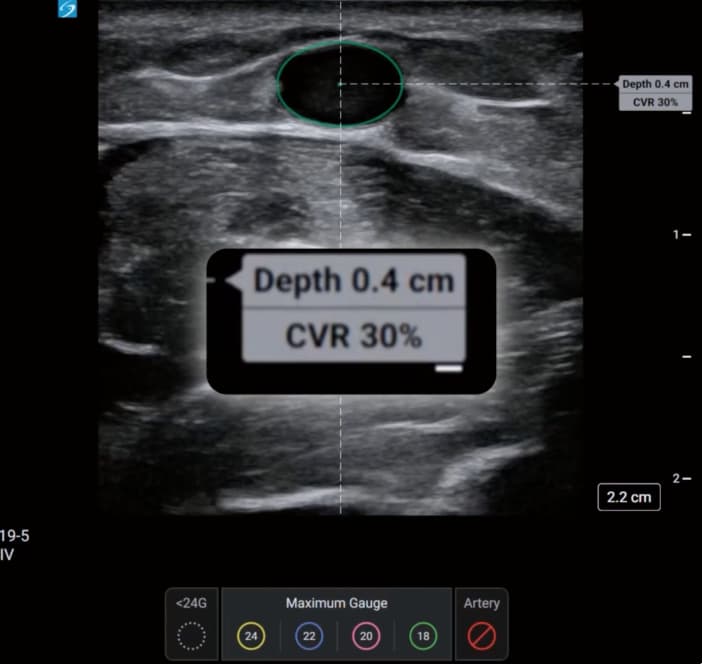The height and width of the screenshot is (664, 702).
Task: Click the small CVR 30% tag
Action: pyautogui.click(x=655, y=102)
